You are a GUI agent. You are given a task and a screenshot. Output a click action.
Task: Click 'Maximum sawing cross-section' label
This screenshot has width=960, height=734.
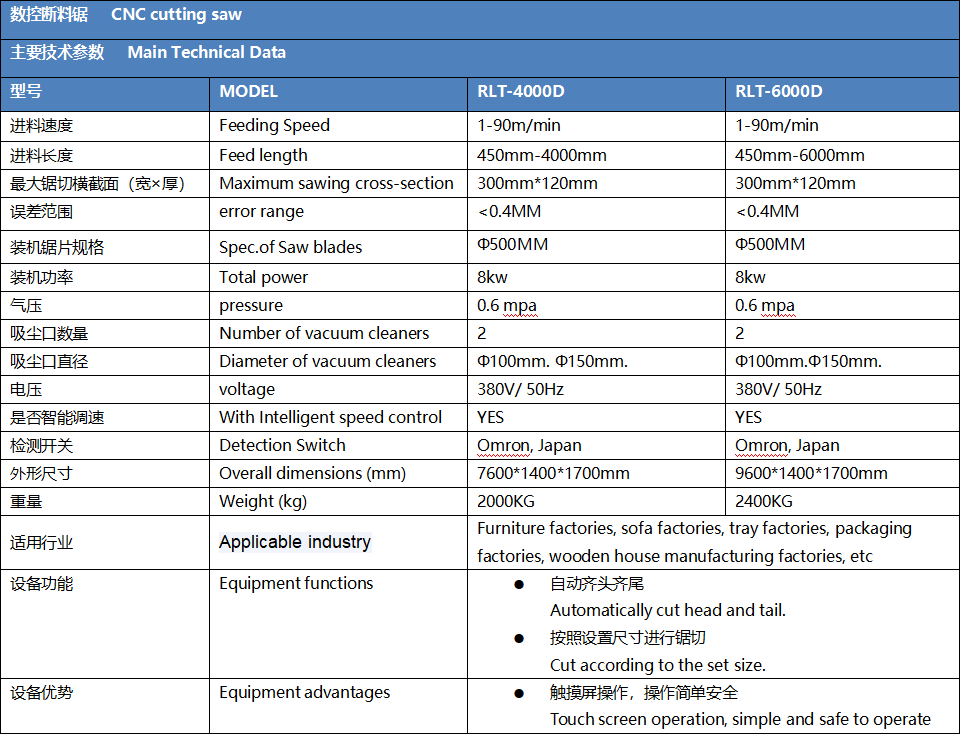pyautogui.click(x=336, y=184)
